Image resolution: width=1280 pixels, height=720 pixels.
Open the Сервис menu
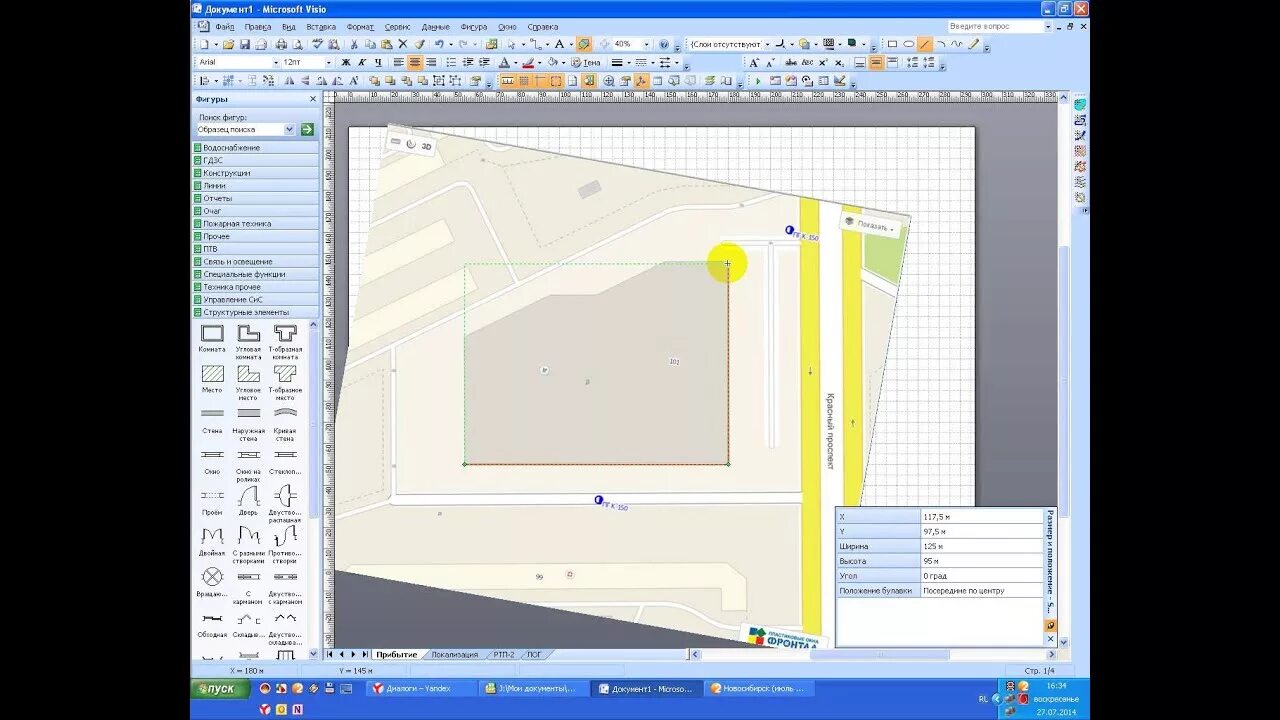tap(397, 27)
